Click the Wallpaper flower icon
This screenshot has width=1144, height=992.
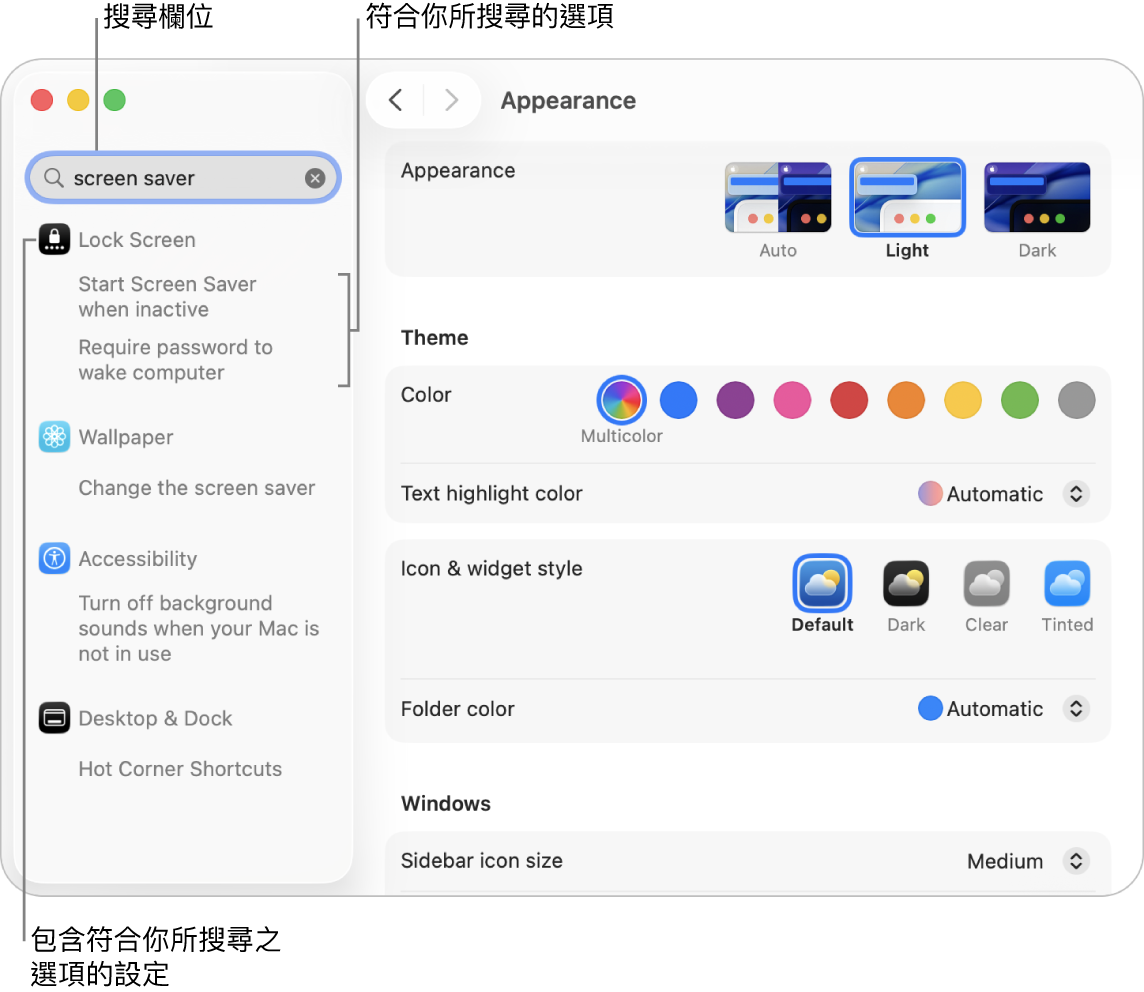click(x=54, y=437)
